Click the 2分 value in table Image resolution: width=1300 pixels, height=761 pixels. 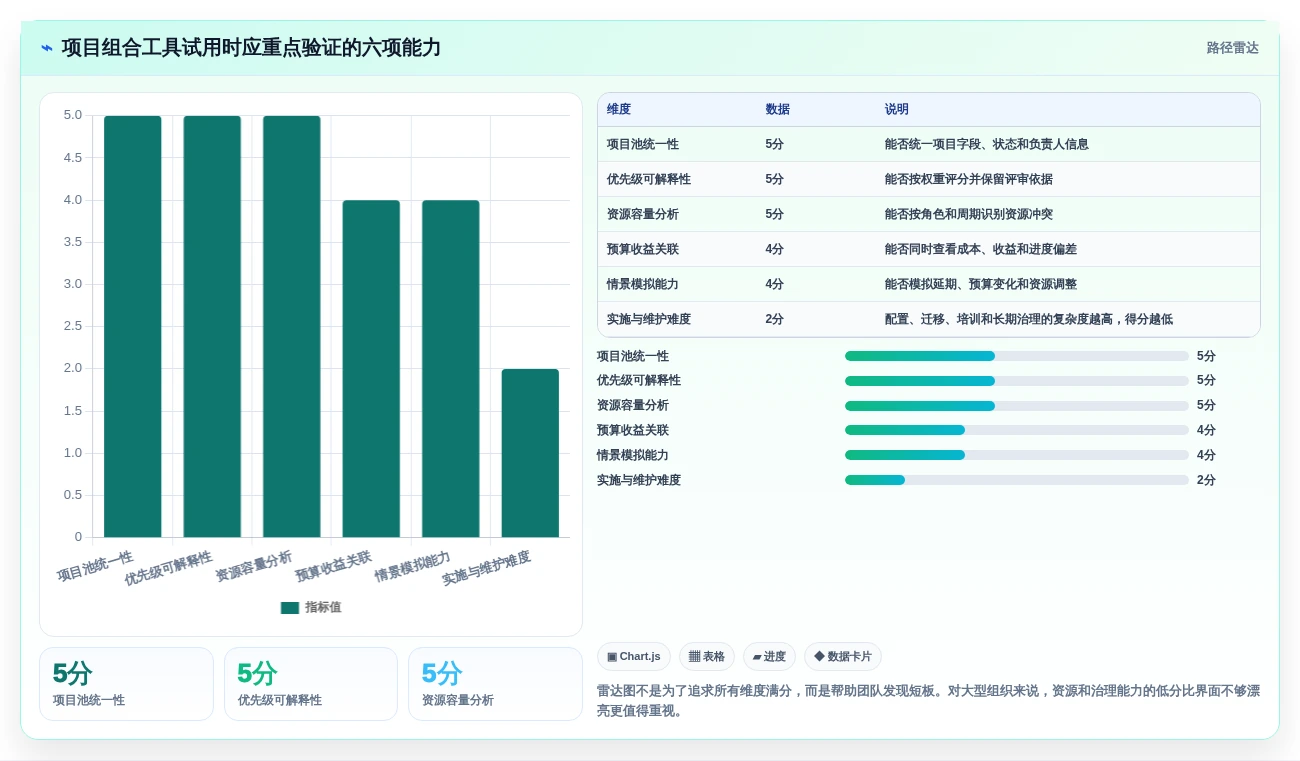tap(775, 319)
